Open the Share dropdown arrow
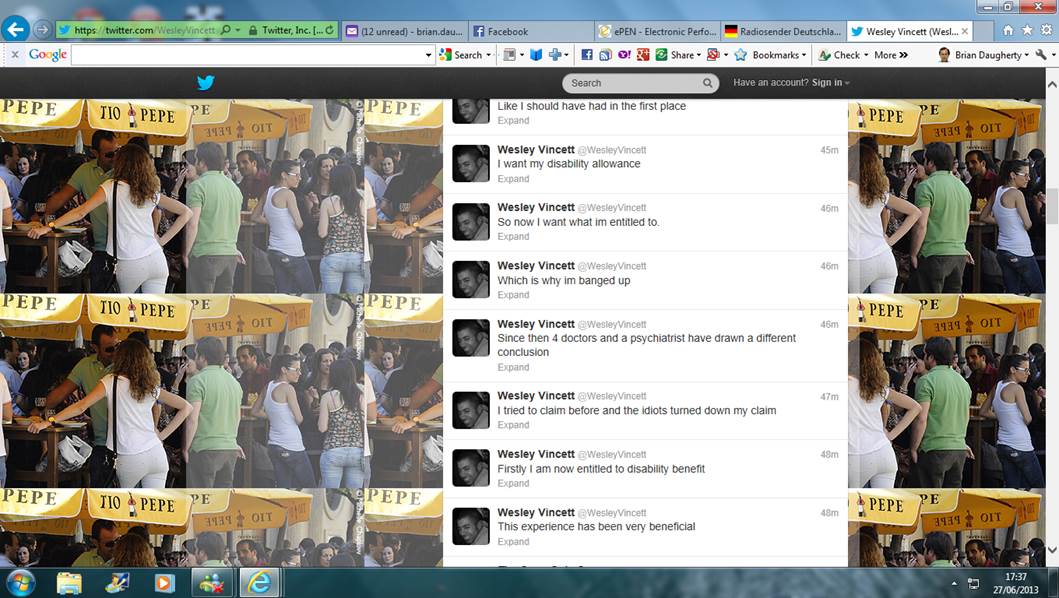The width and height of the screenshot is (1059, 598). 698,55
